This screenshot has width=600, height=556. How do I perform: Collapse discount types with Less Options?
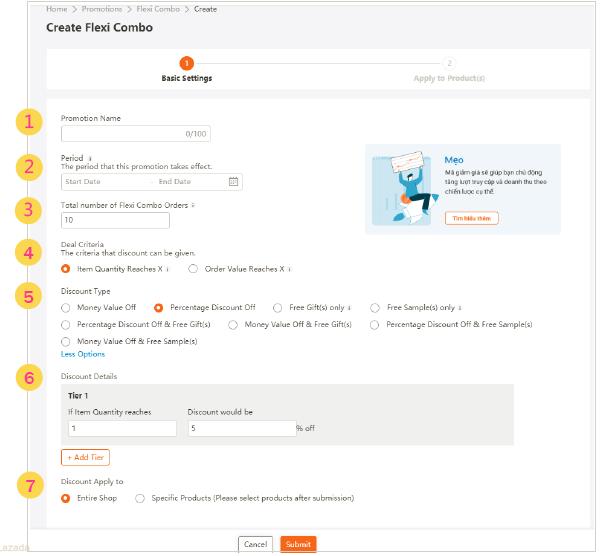(83, 354)
